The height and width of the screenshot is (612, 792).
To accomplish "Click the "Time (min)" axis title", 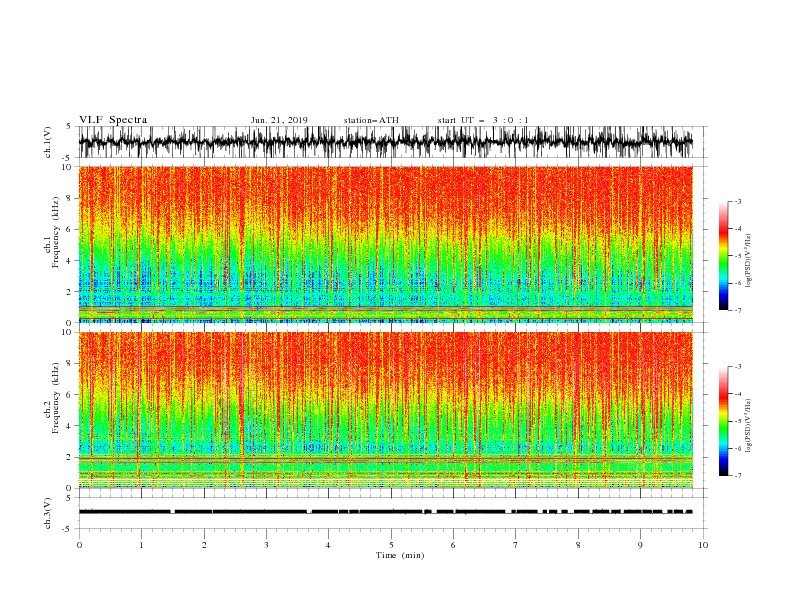I will pyautogui.click(x=400, y=555).
